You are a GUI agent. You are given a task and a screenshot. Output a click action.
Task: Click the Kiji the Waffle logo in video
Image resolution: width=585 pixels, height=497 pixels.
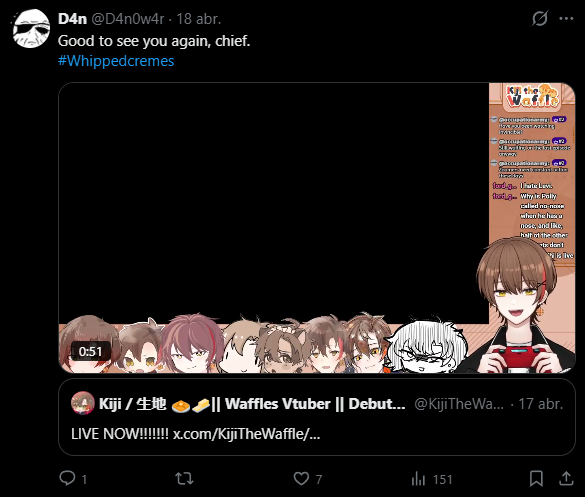tap(532, 96)
